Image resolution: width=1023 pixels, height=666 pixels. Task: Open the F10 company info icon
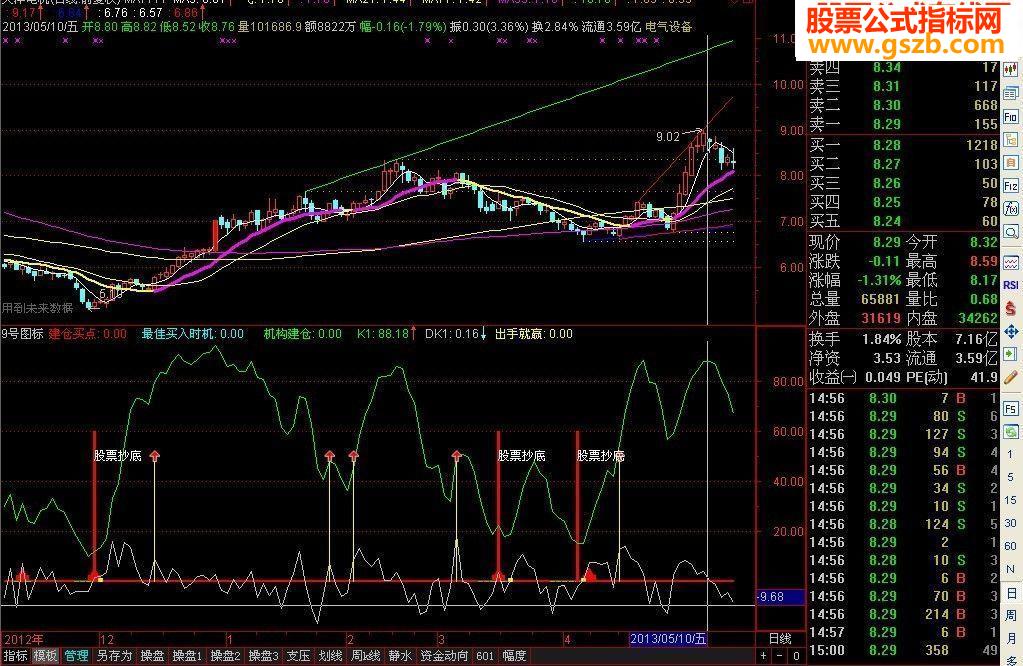tap(1011, 117)
